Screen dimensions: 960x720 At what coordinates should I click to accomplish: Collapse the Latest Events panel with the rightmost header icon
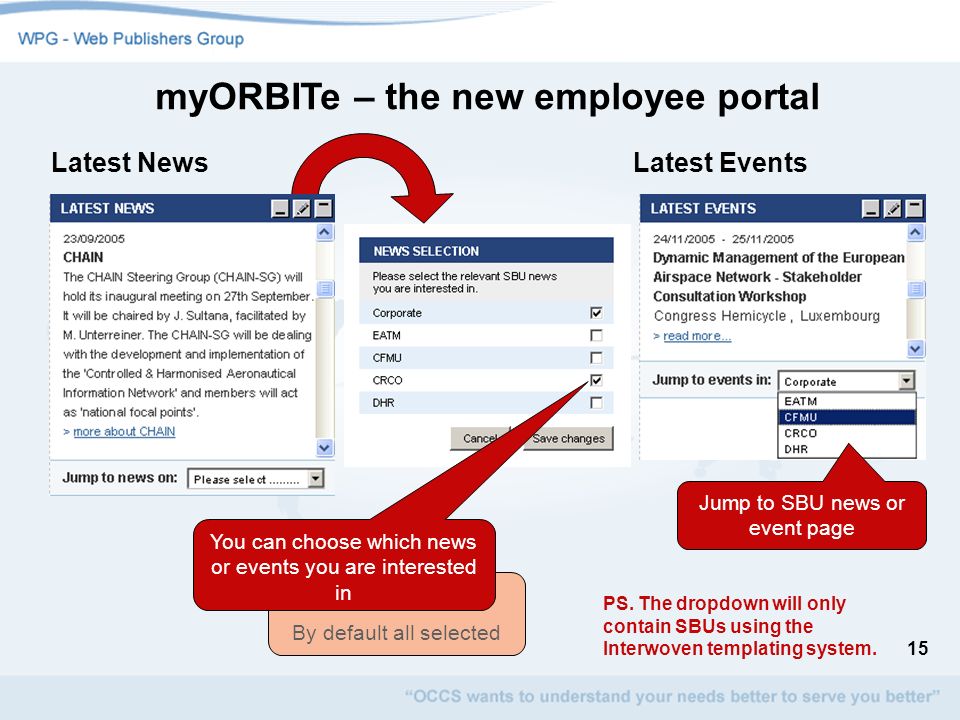[914, 209]
